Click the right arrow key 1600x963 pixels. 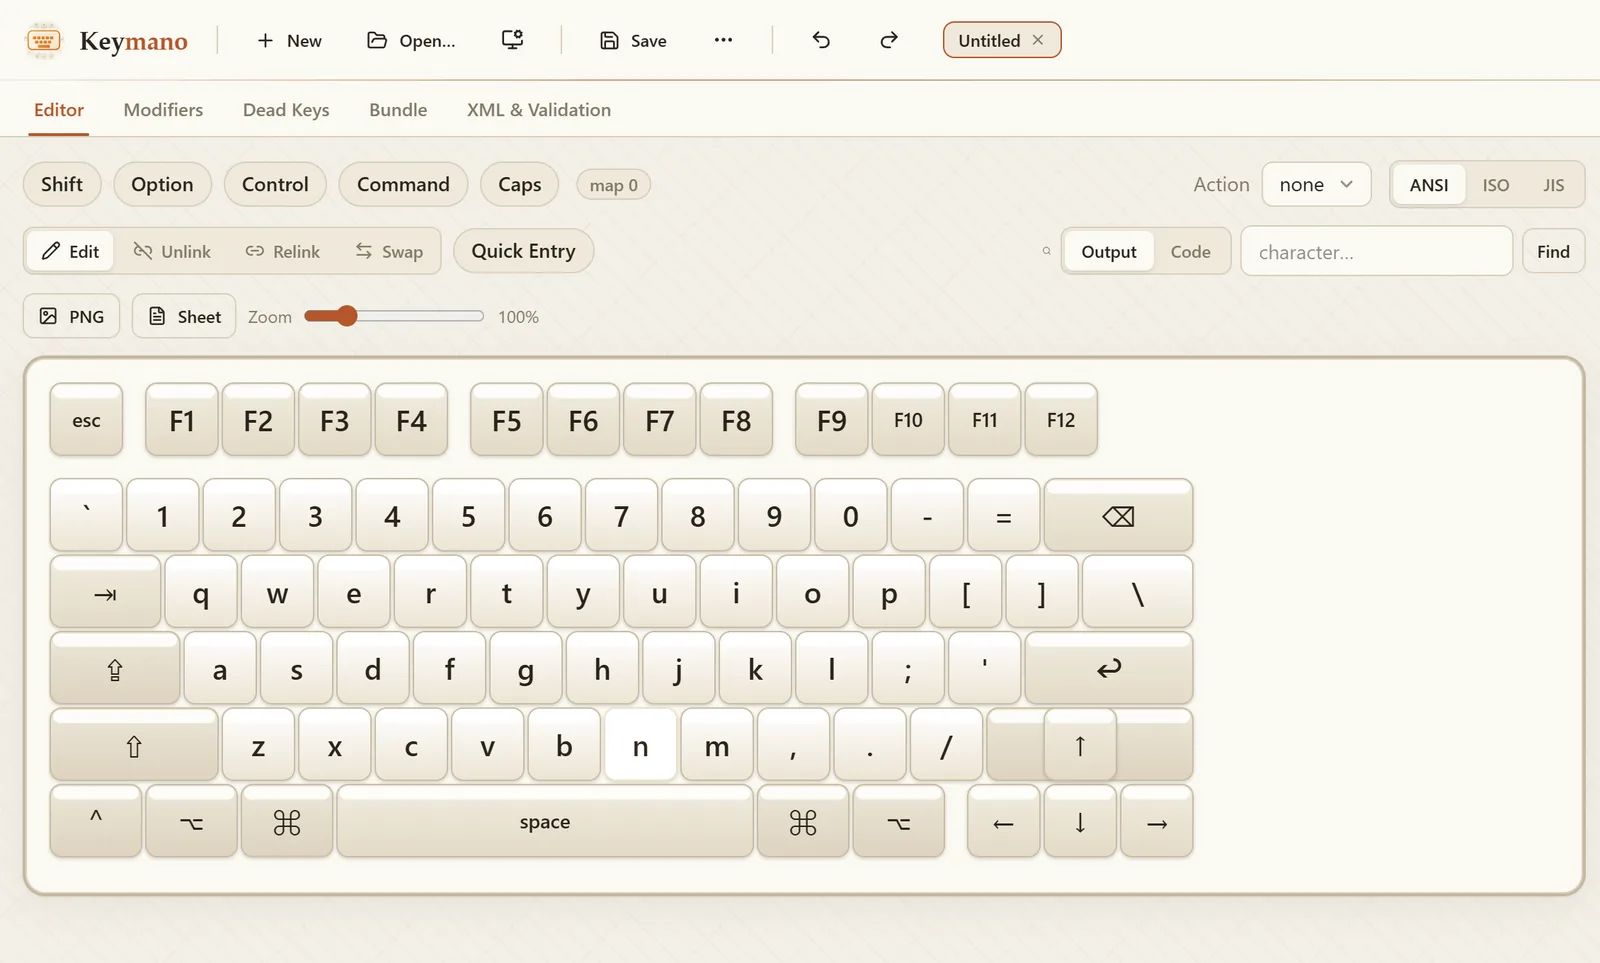coord(1157,822)
